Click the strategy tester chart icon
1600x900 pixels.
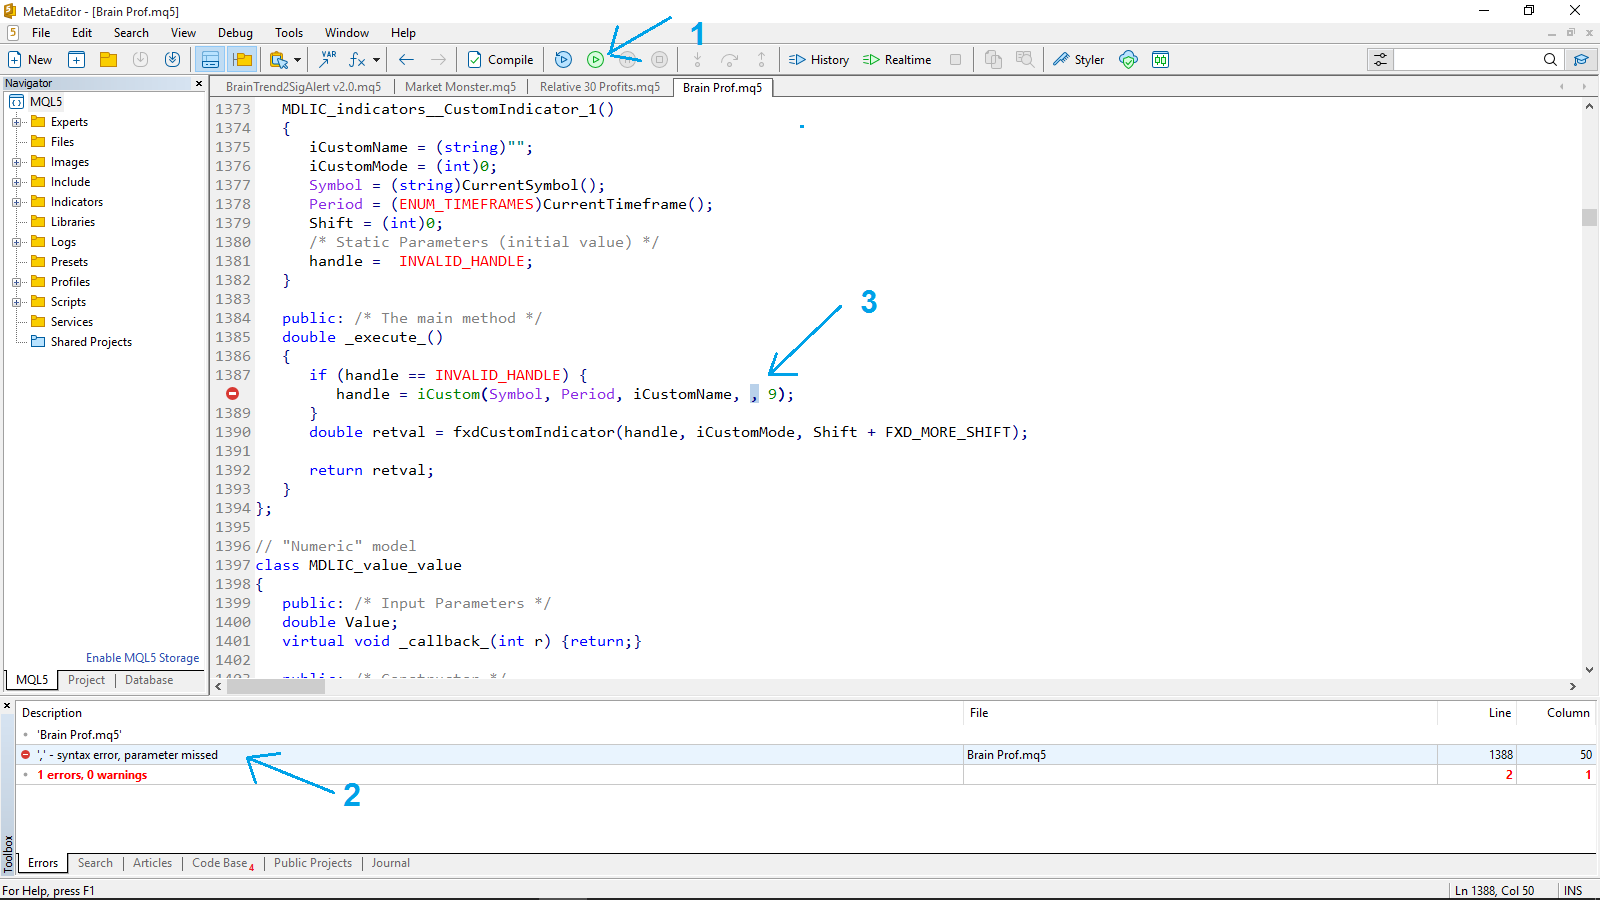(x=1160, y=60)
